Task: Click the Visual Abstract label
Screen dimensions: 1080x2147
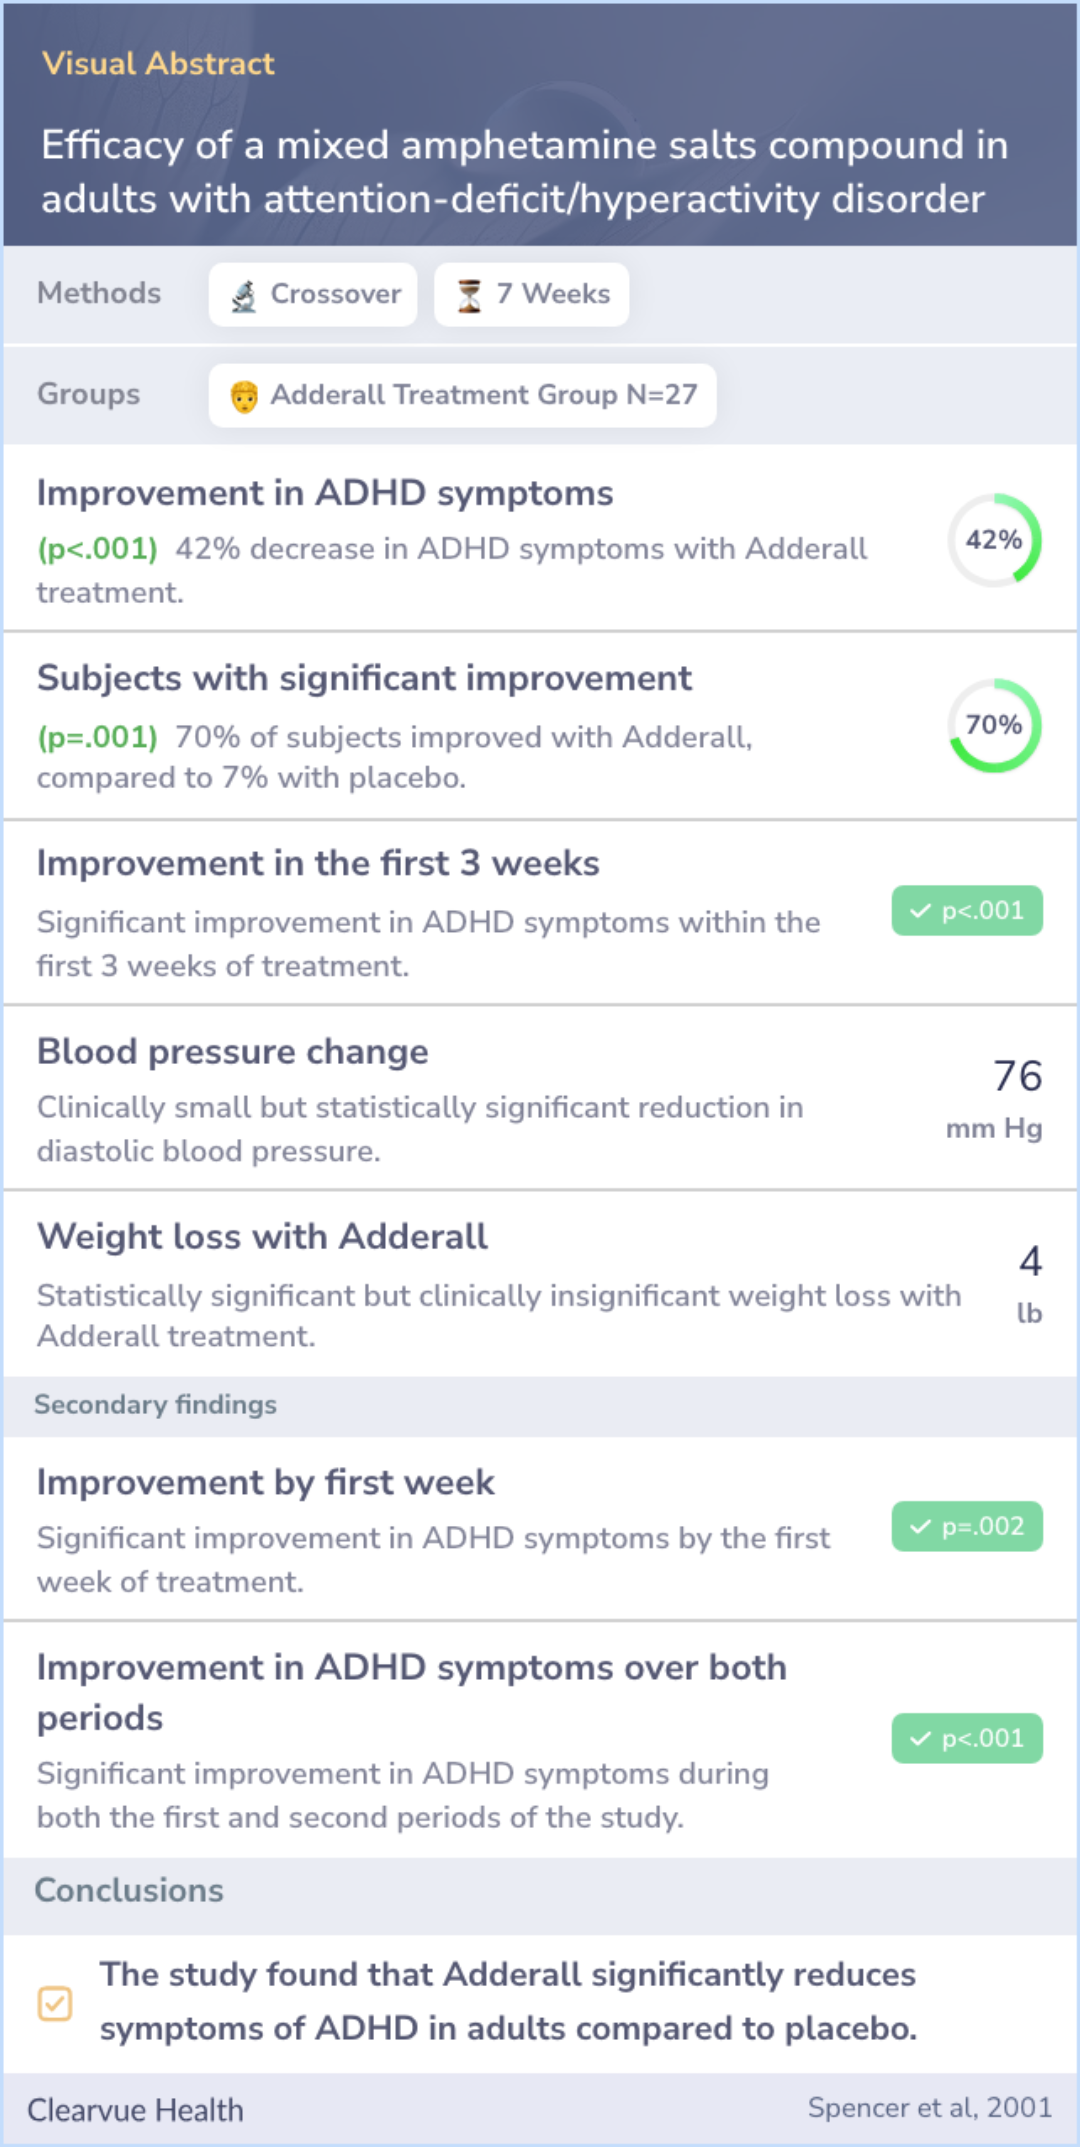Action: 158,64
